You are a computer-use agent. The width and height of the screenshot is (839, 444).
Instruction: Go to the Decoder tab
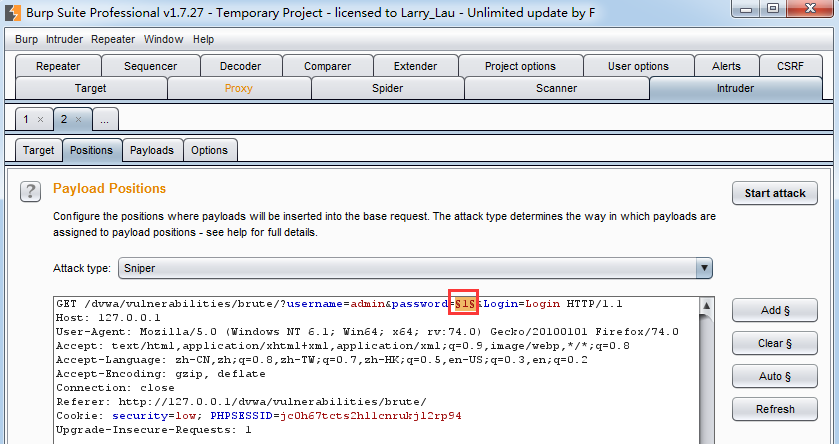click(240, 66)
